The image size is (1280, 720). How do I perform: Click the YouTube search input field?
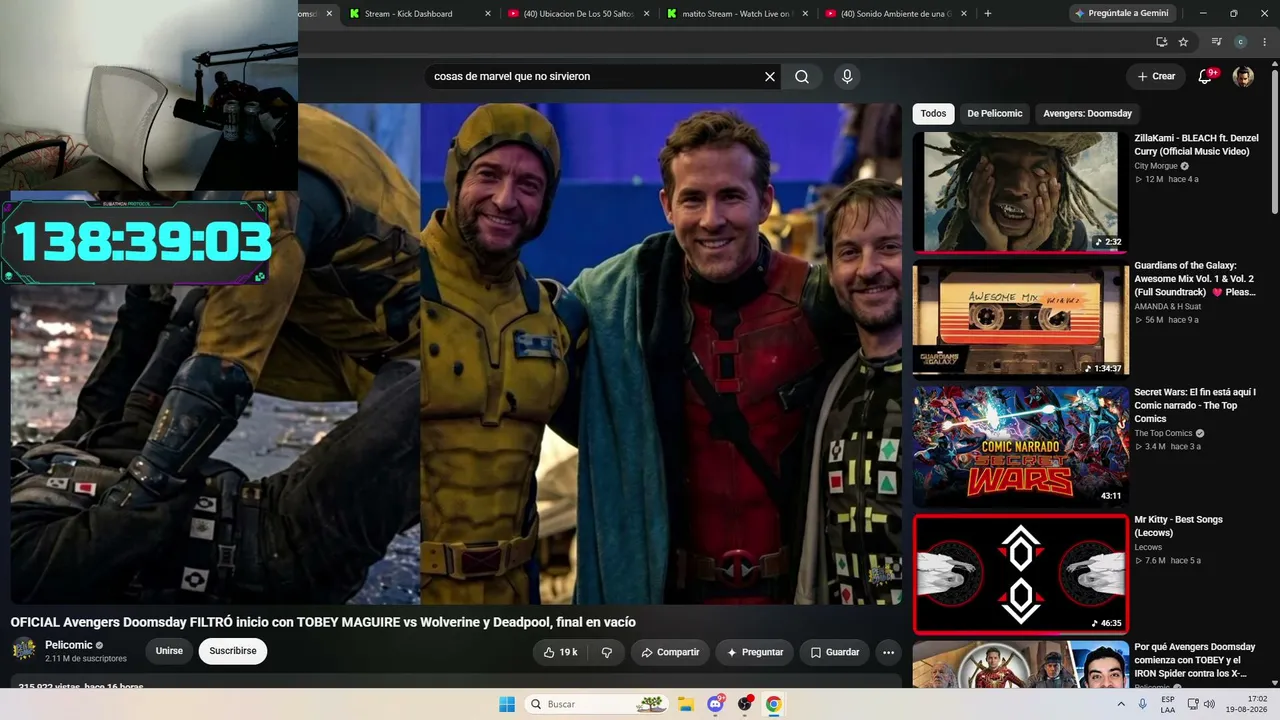pyautogui.click(x=595, y=77)
